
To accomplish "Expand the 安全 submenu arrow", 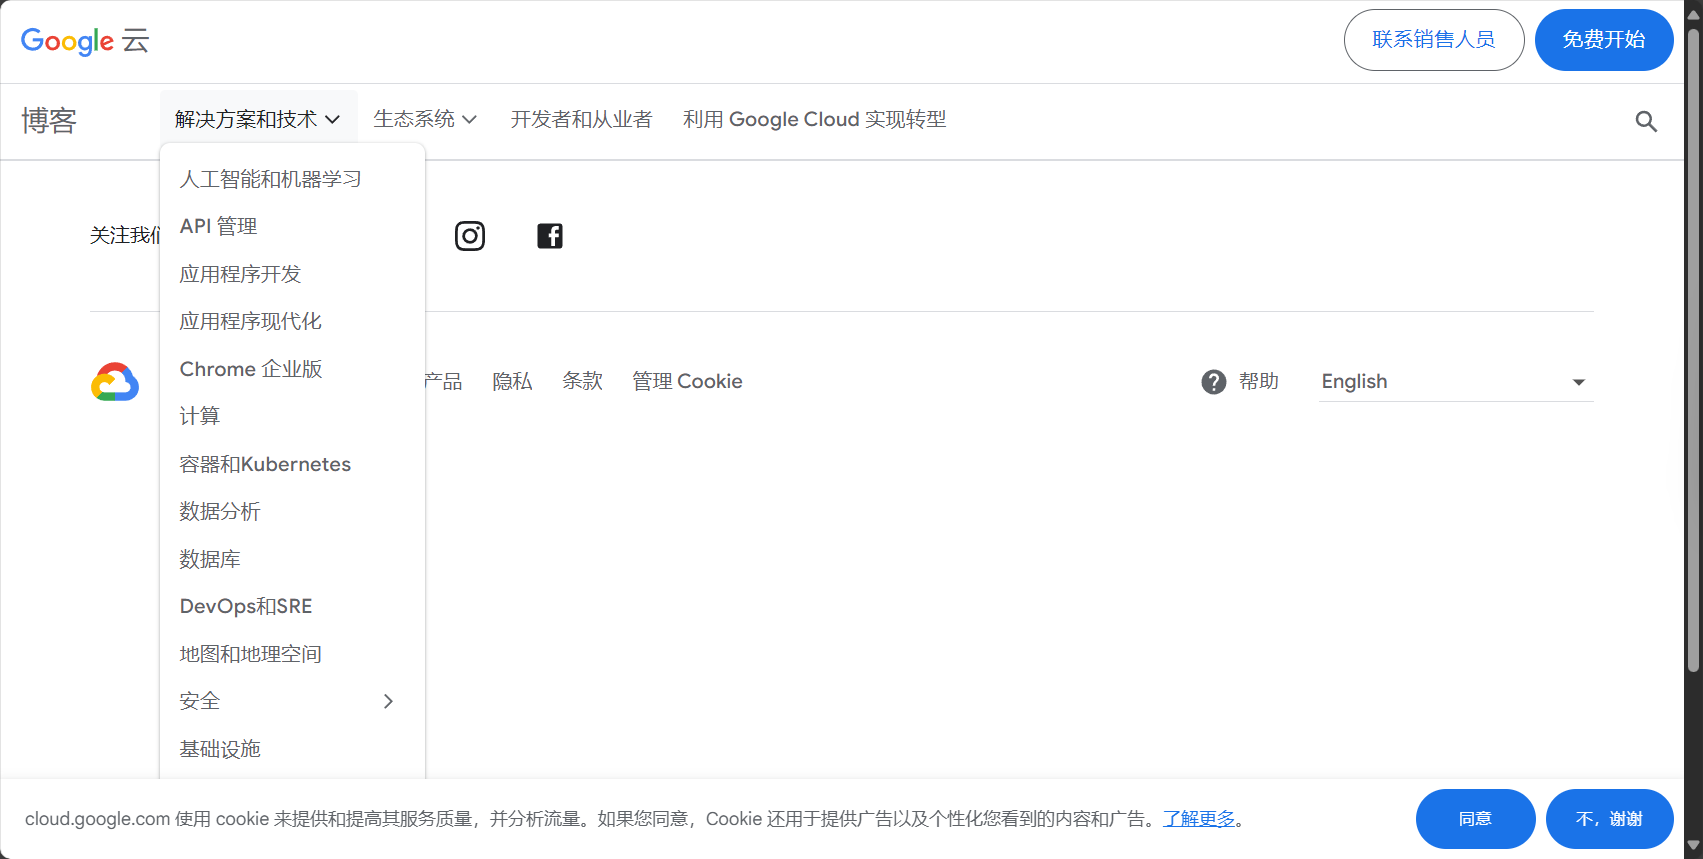I will [389, 702].
